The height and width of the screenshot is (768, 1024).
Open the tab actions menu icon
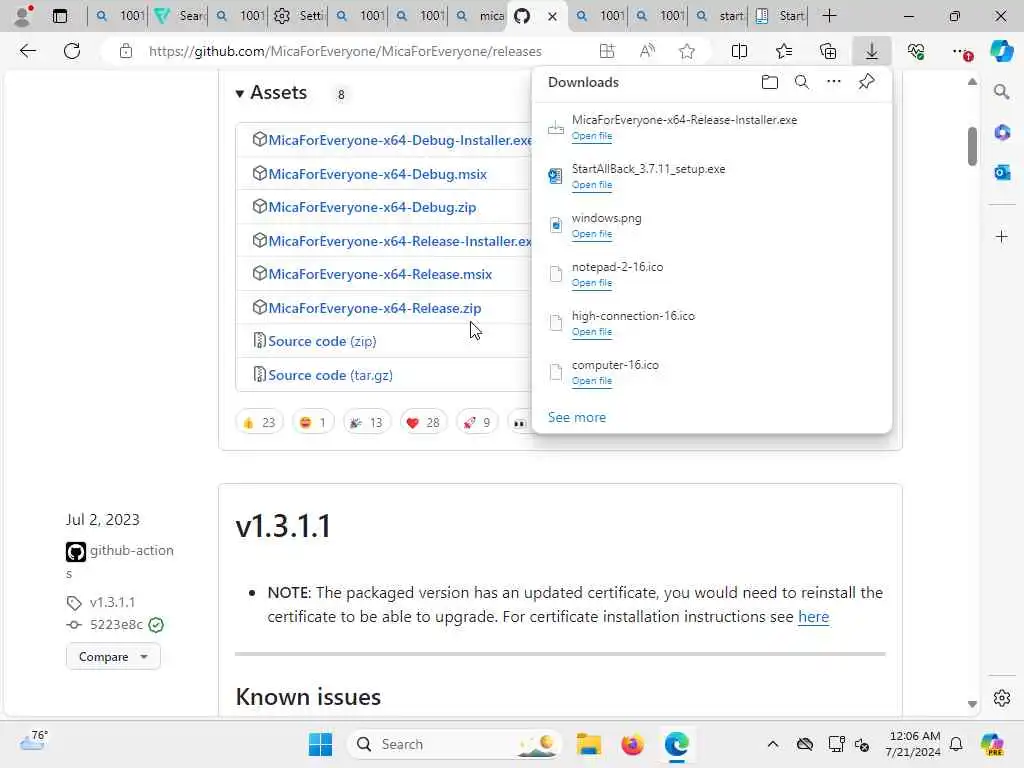coord(59,16)
